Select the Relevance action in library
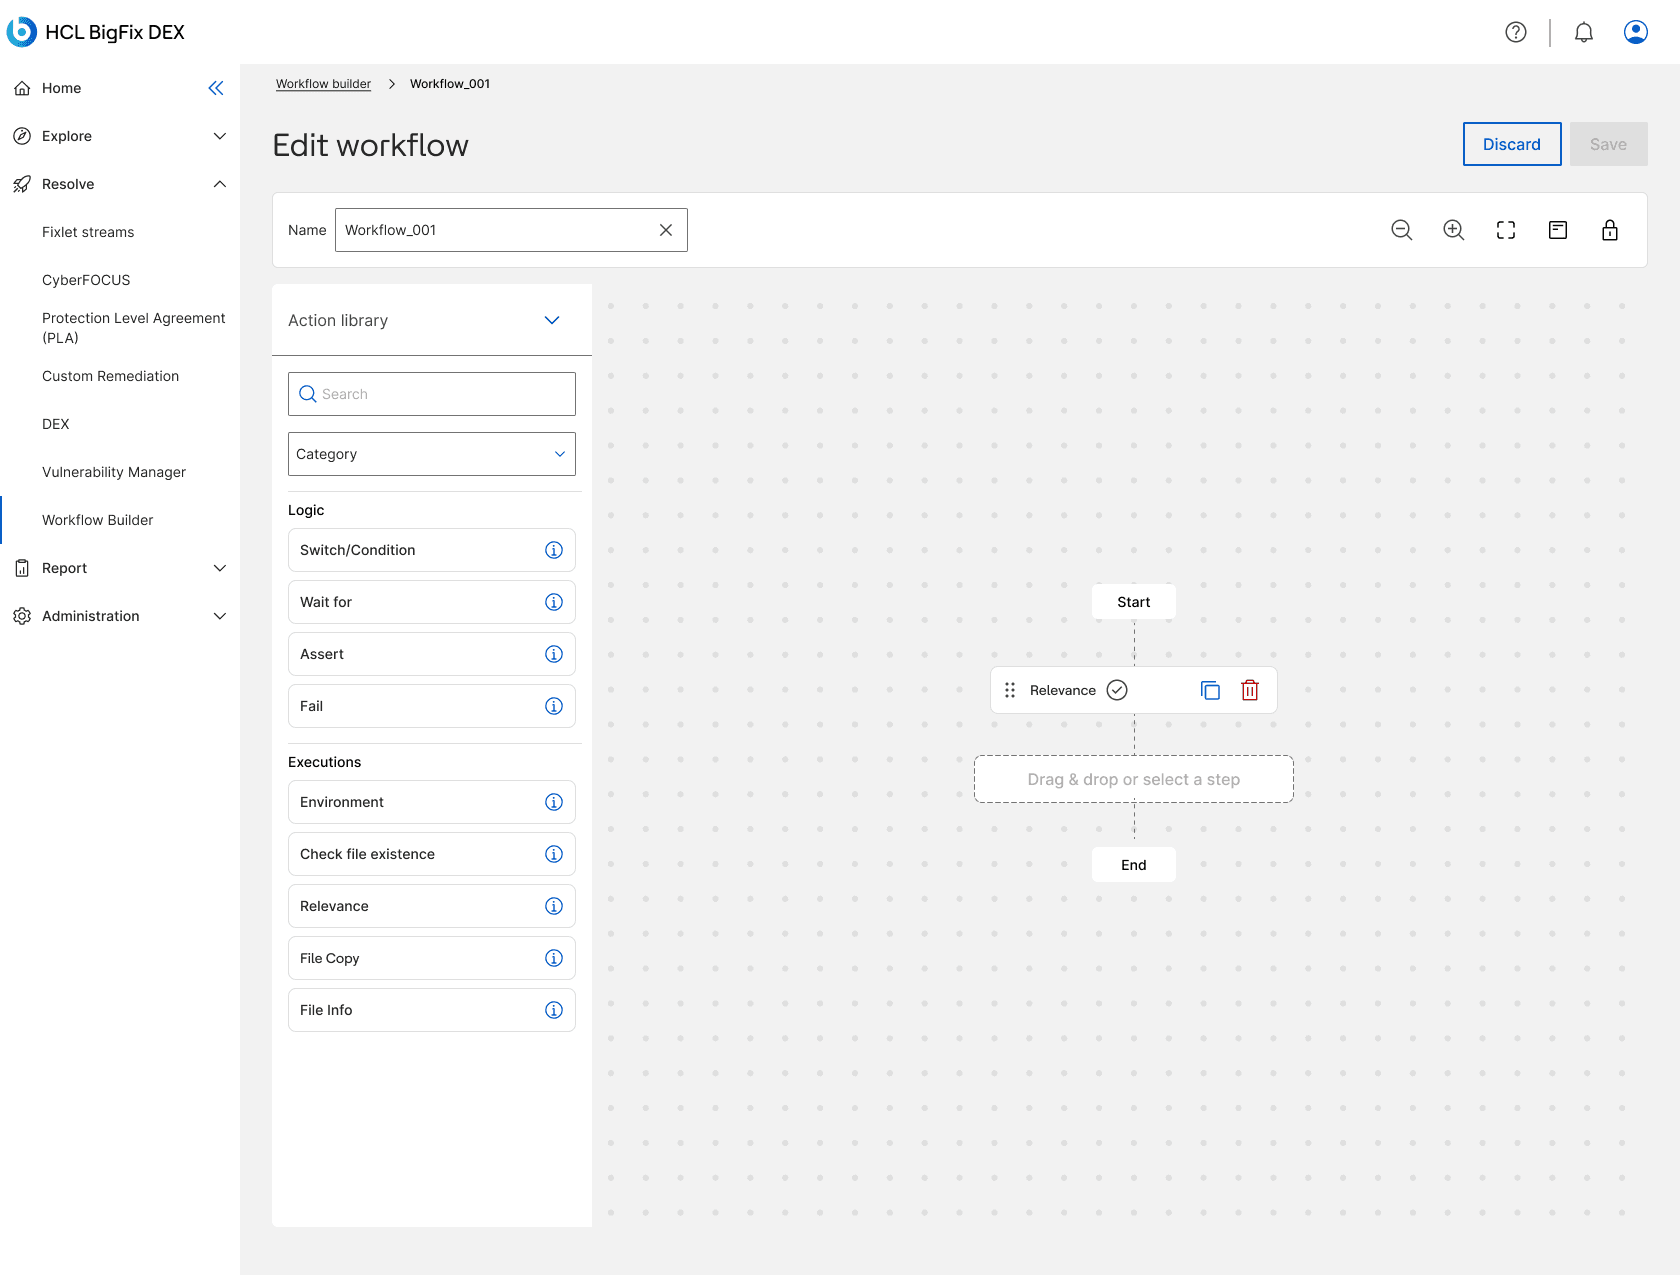Screen dimensions: 1680x1275 pos(432,906)
